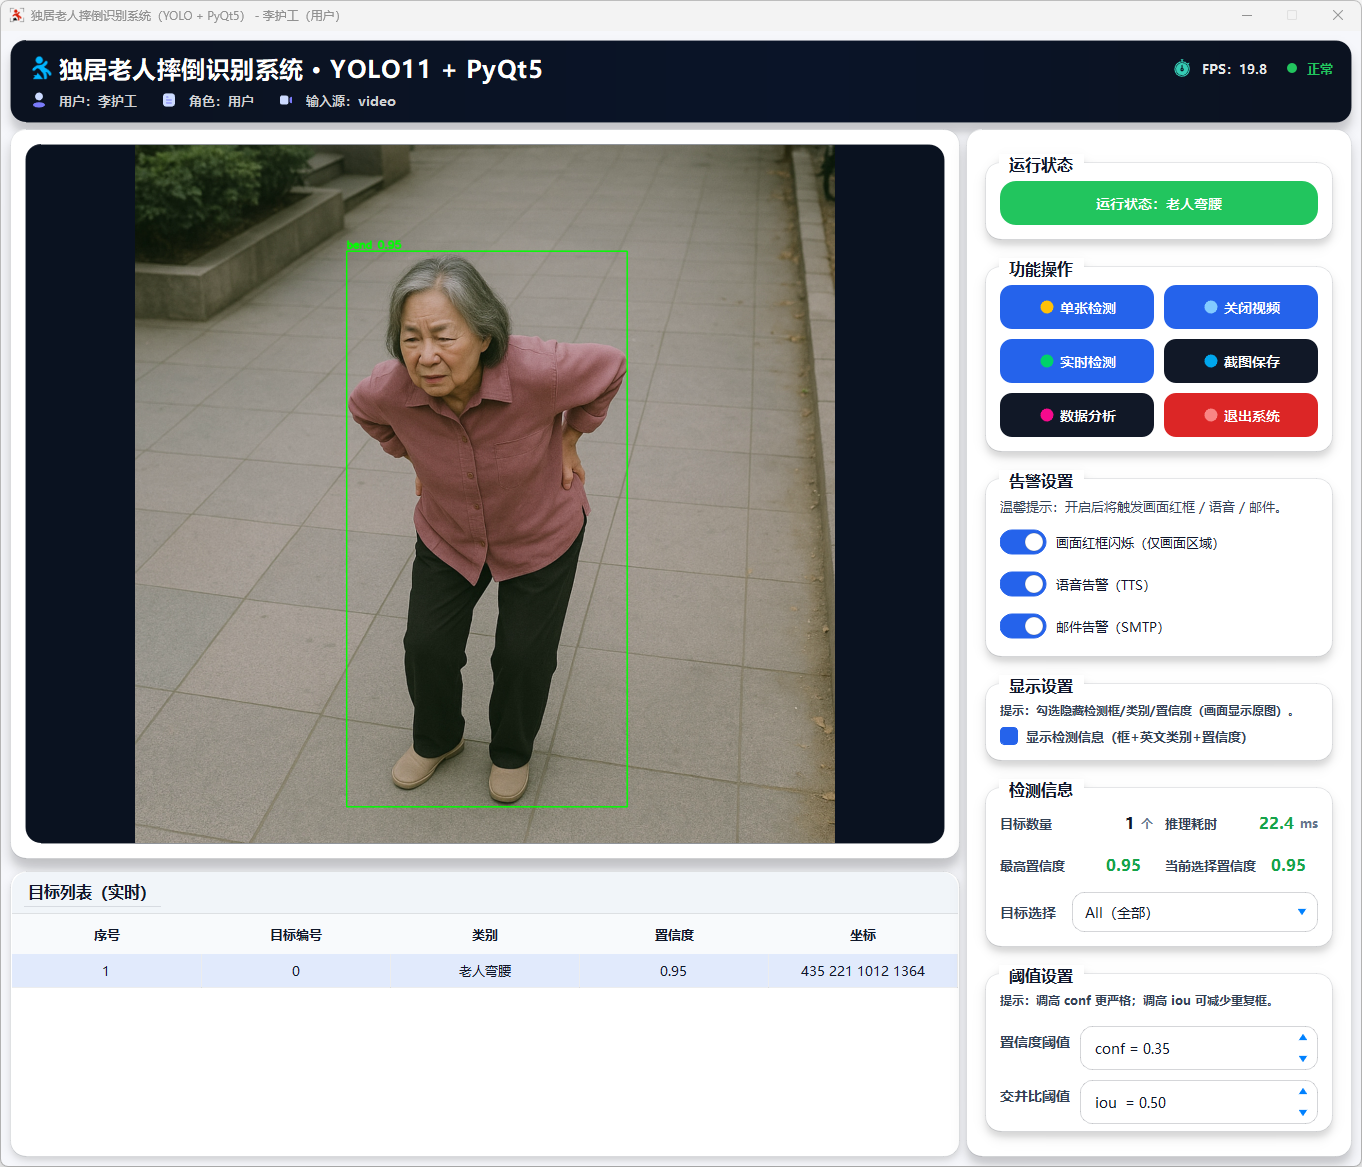Viewport: 1362px width, 1167px height.
Task: Click the user avatar icon in header
Action: coord(39,100)
